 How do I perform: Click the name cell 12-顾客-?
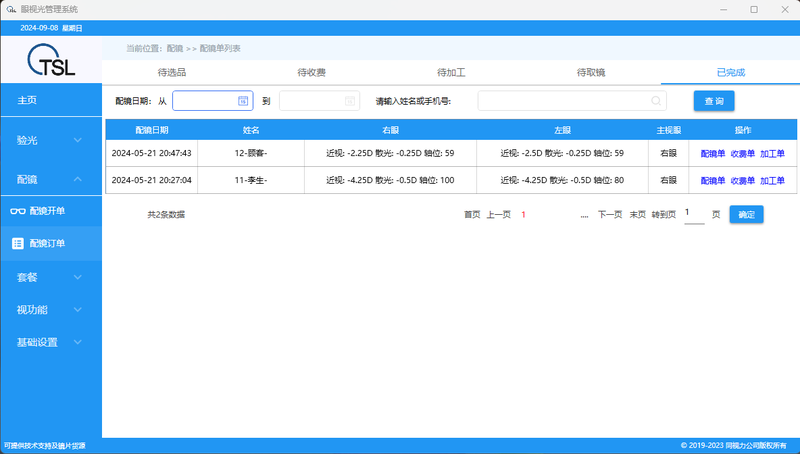(251, 153)
